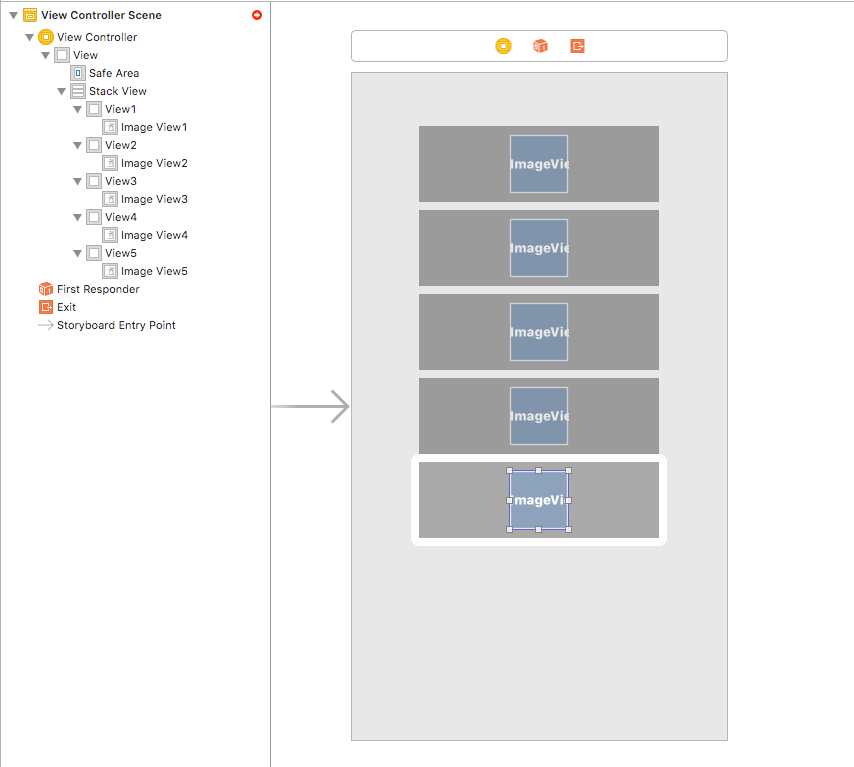Click the First Responder icon in the document outline
Screen dimensions: 854x767
[x=45, y=289]
